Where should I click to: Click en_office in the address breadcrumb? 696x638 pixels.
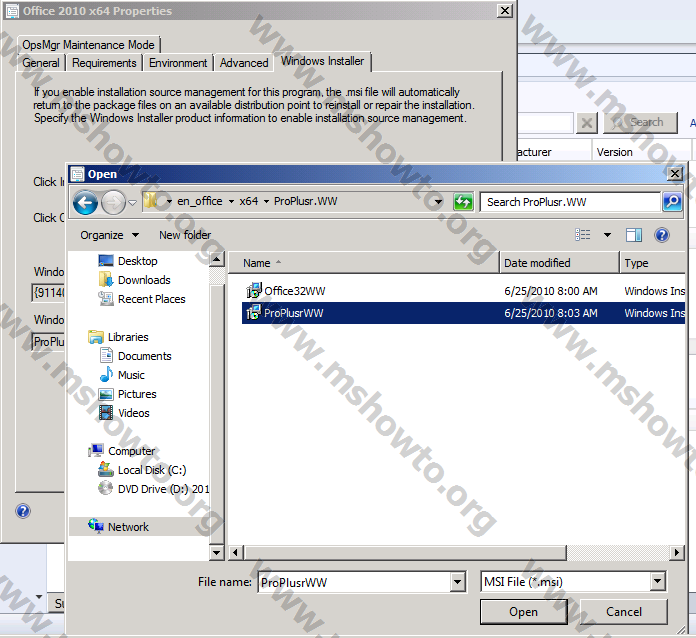click(200, 202)
